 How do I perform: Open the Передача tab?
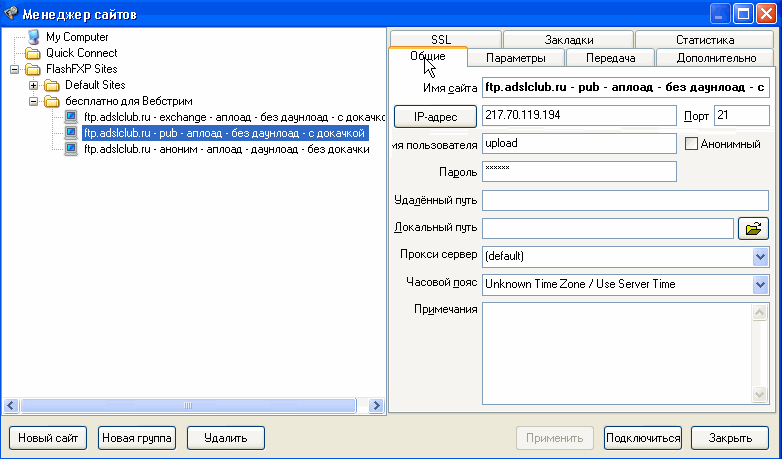click(610, 58)
